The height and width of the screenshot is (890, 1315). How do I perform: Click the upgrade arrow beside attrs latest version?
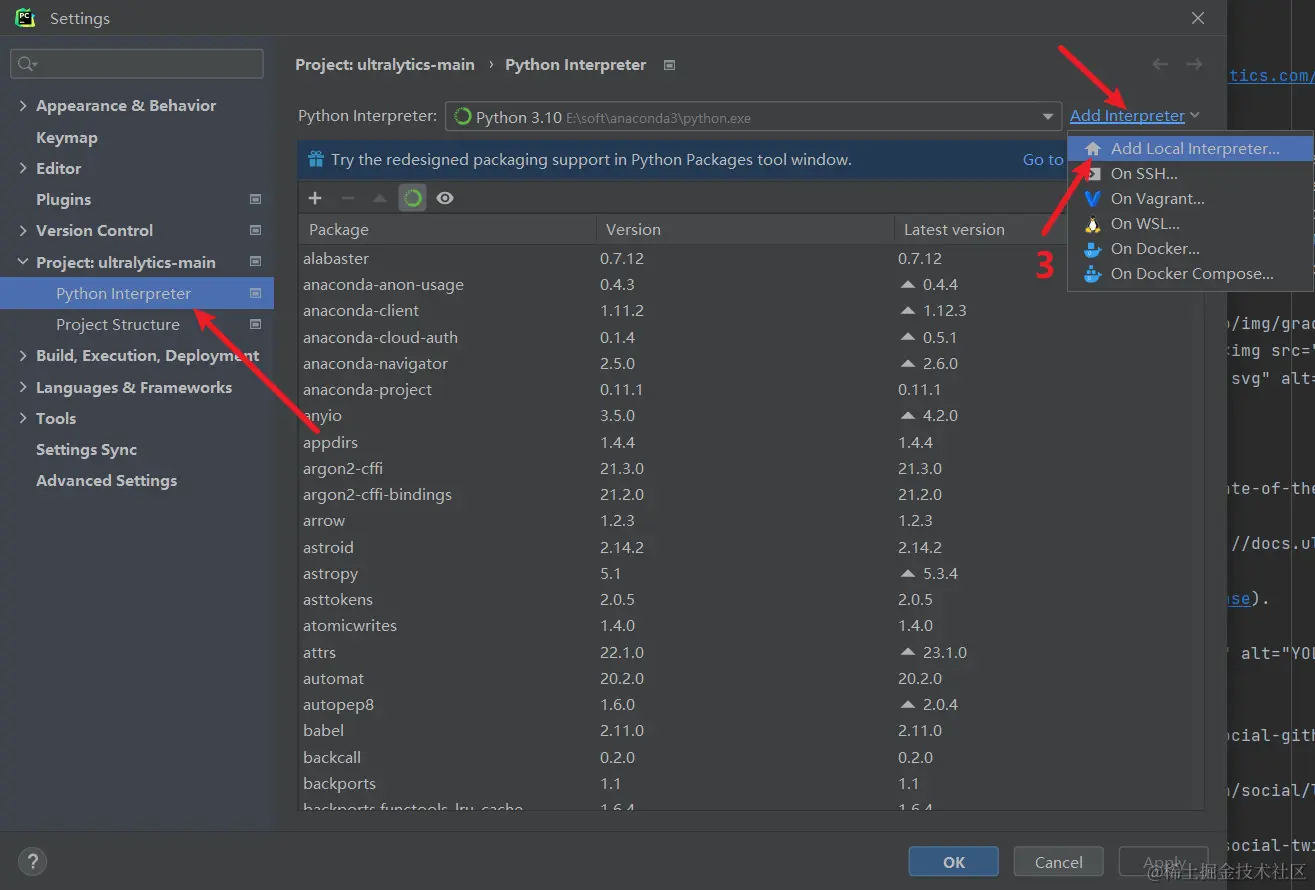(x=908, y=652)
